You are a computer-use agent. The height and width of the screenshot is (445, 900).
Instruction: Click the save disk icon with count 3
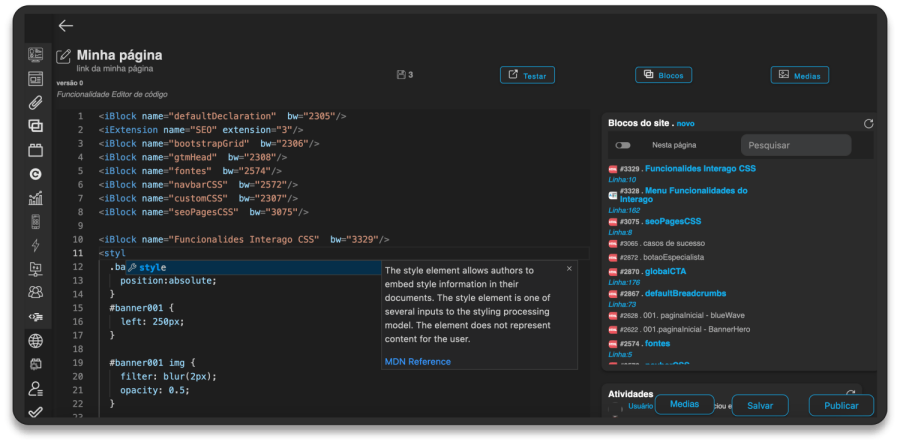click(400, 75)
